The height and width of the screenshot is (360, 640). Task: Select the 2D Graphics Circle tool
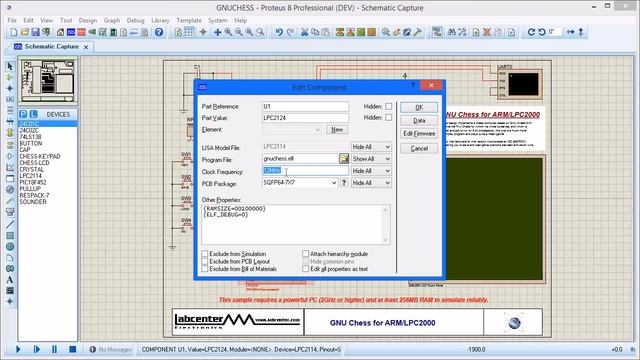pos(10,247)
